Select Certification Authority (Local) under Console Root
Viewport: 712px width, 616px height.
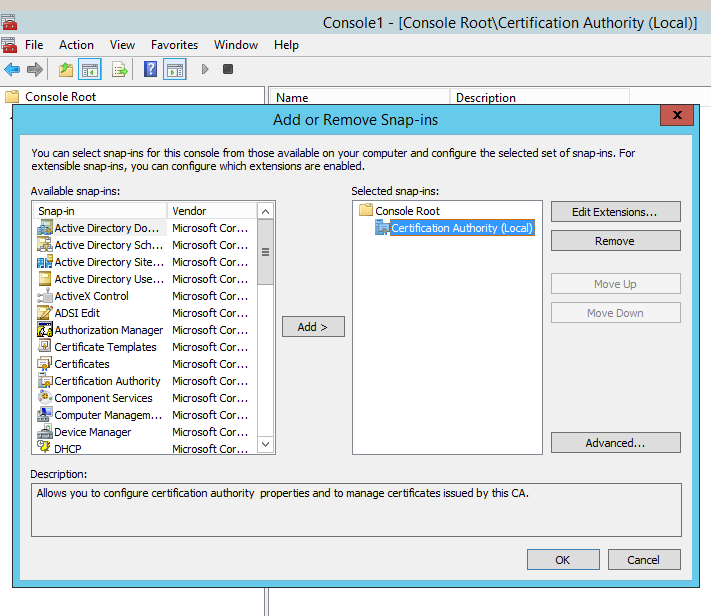tap(461, 228)
